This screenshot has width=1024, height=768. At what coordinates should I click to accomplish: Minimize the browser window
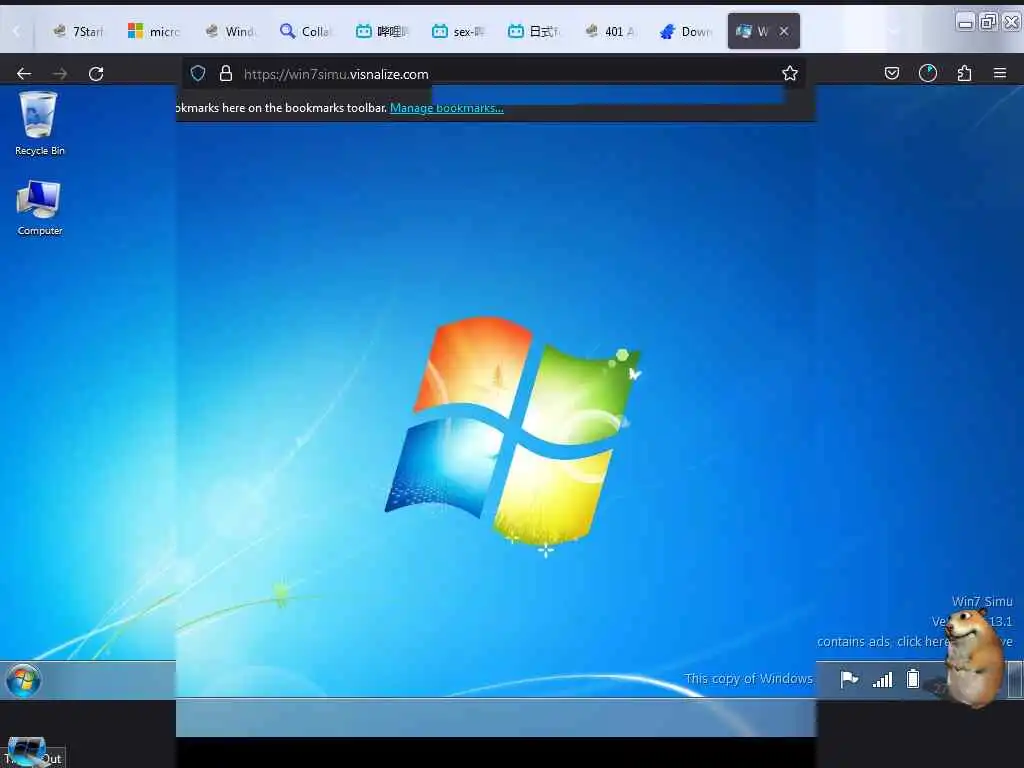point(965,23)
